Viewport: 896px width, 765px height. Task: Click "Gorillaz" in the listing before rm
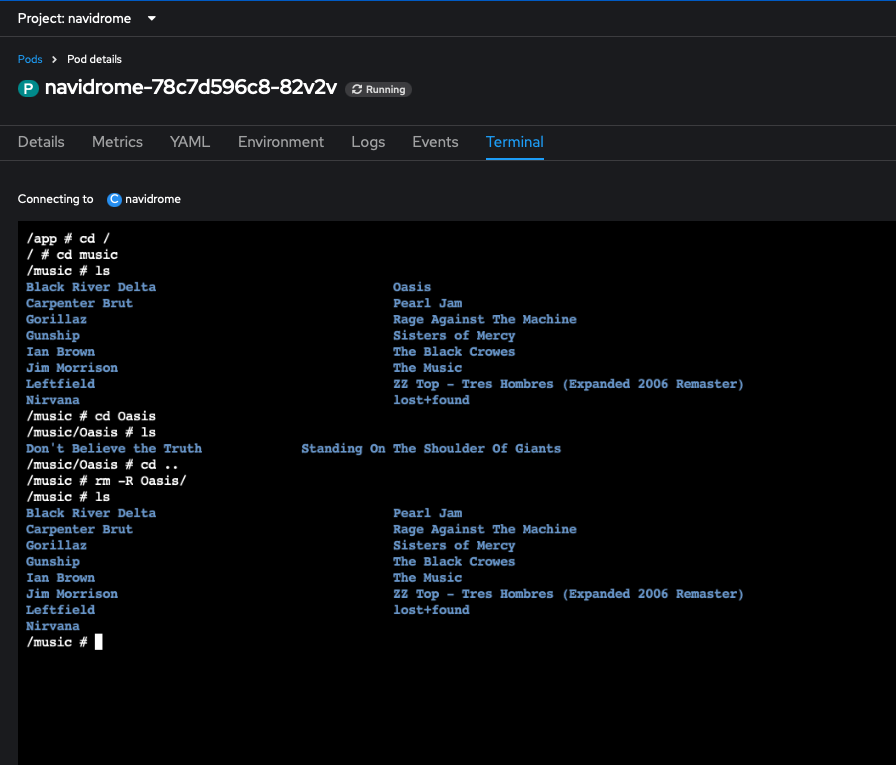pos(57,319)
